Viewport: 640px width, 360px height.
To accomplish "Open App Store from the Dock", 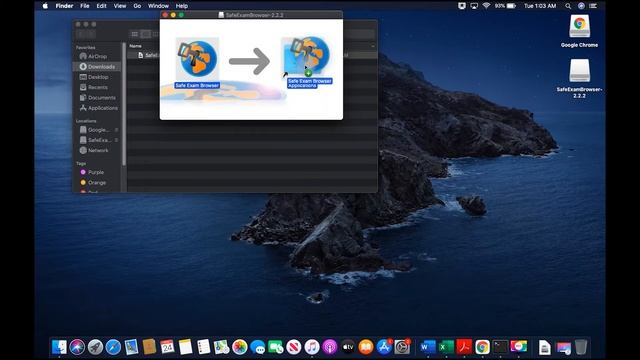I will (384, 347).
